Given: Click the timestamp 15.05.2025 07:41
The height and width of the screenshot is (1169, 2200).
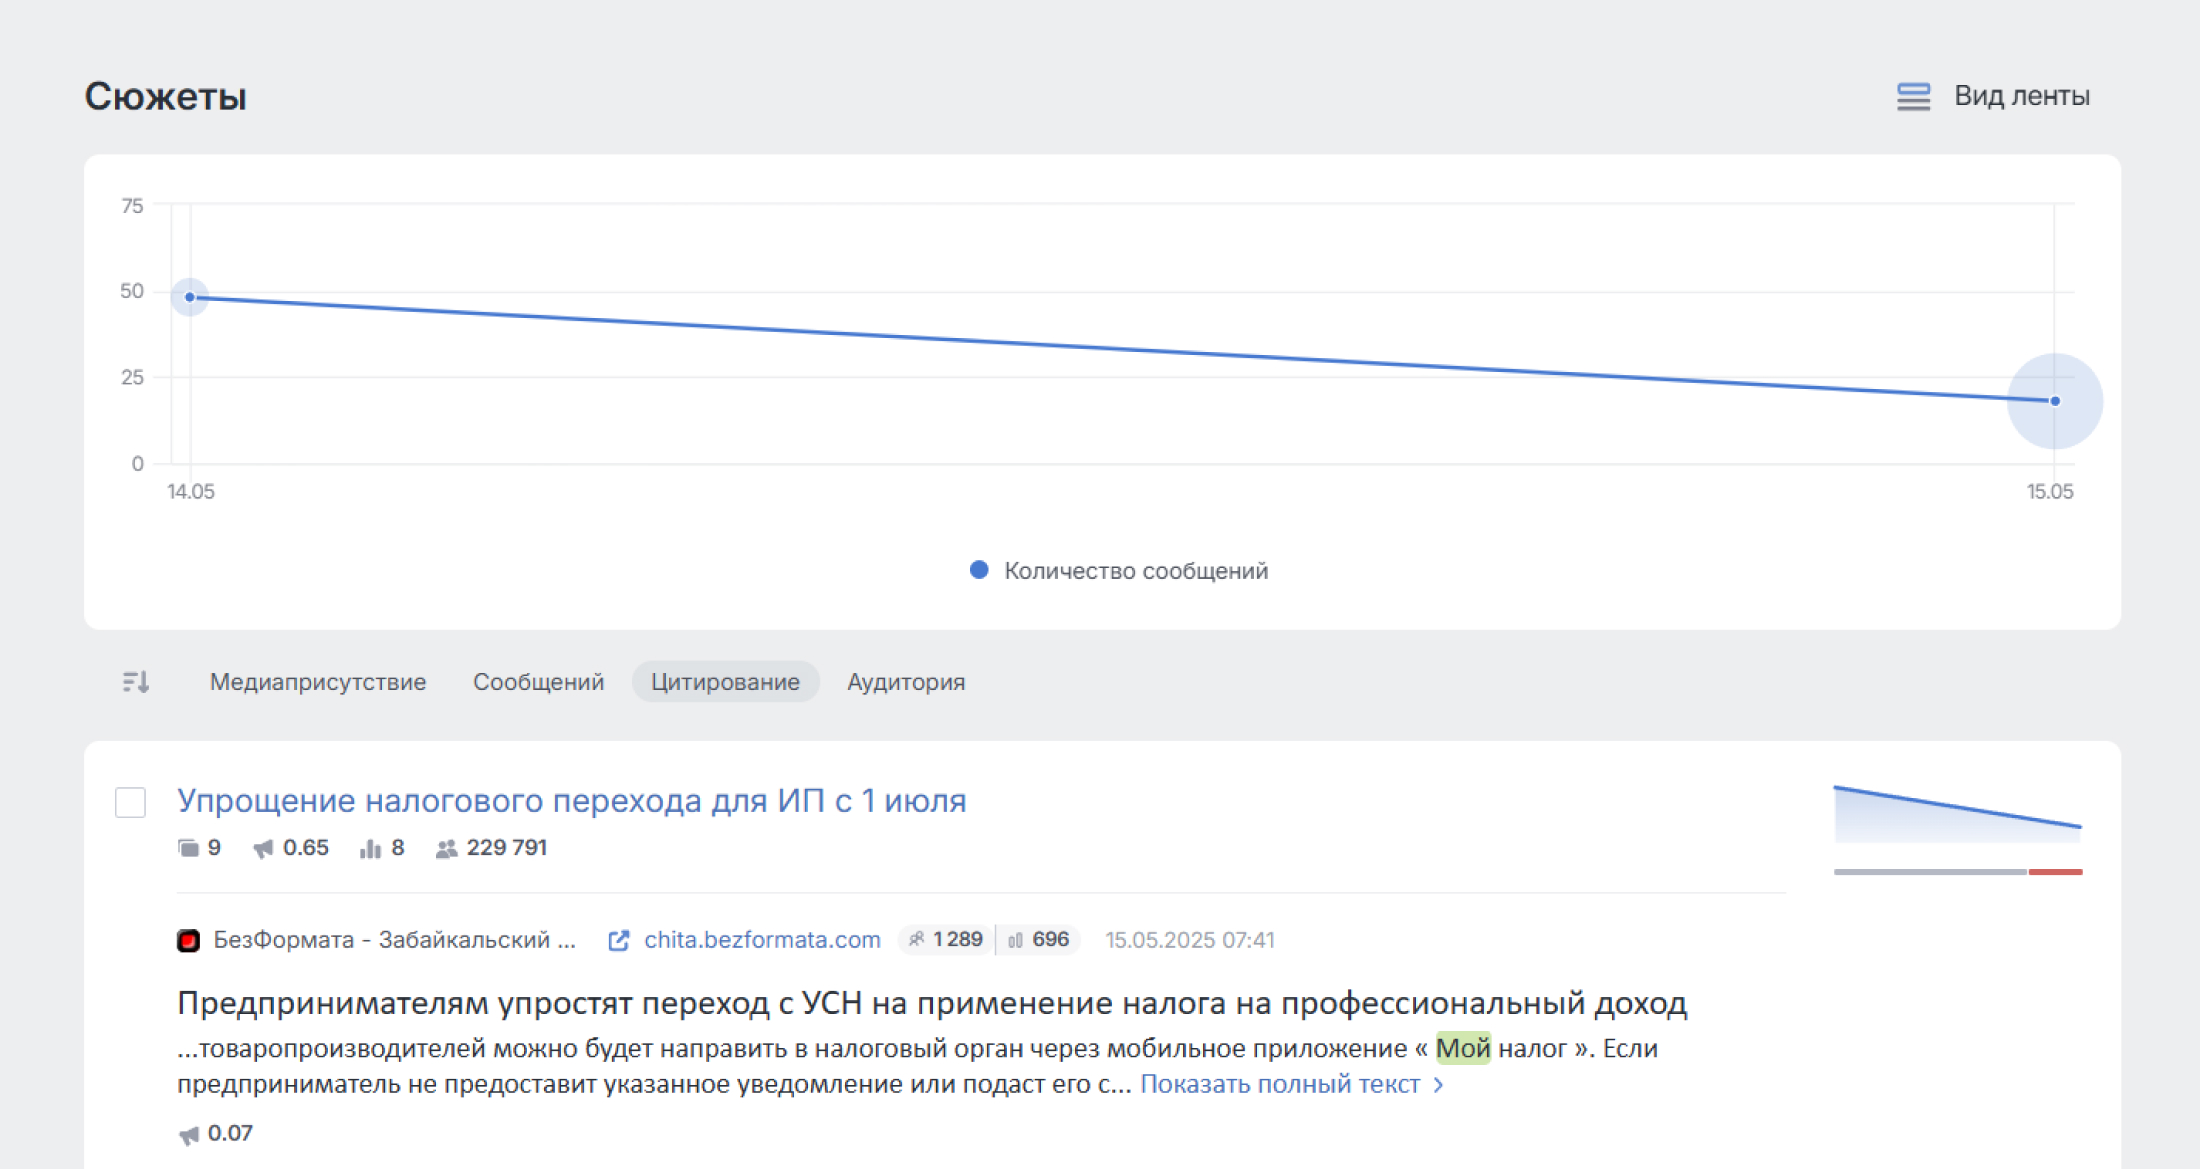Looking at the screenshot, I should [x=1189, y=940].
